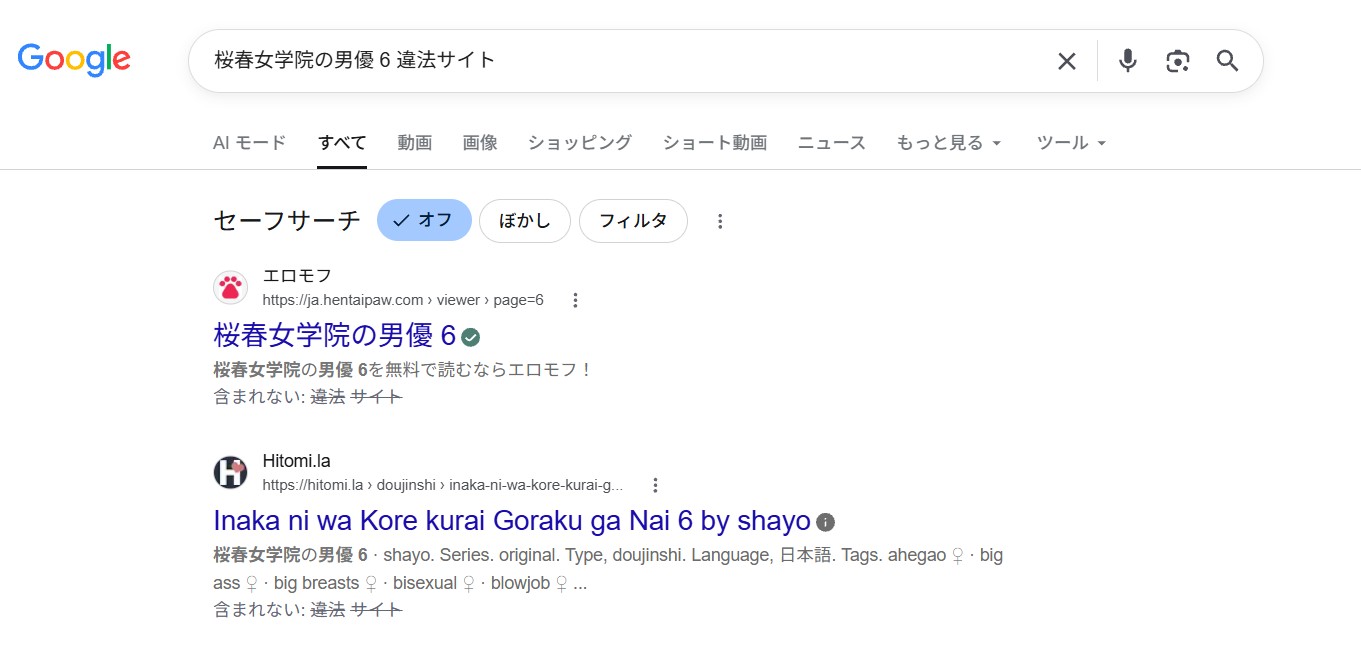The width and height of the screenshot is (1361, 656).
Task: Open search by image camera icon
Action: pos(1178,61)
